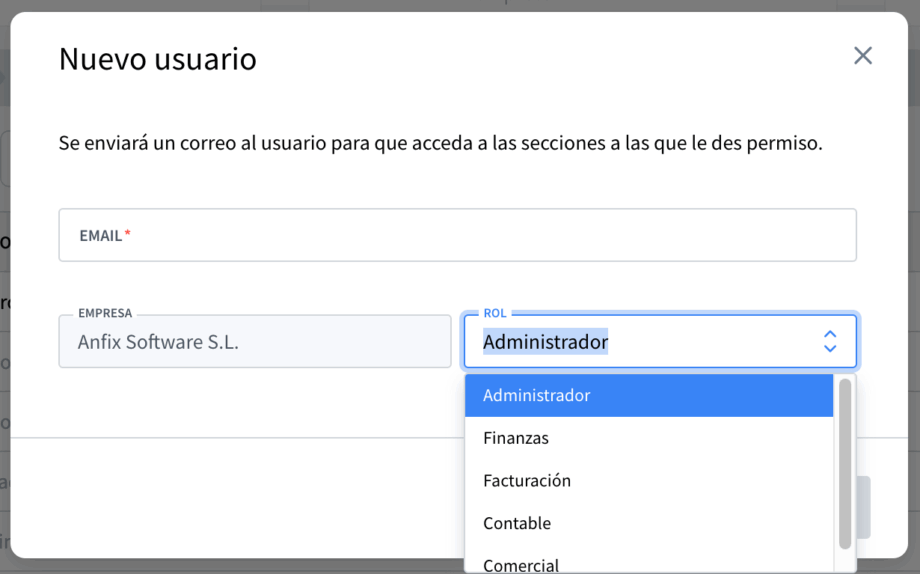Click the gray button behind the role list
The image size is (920, 574).
click(x=862, y=507)
